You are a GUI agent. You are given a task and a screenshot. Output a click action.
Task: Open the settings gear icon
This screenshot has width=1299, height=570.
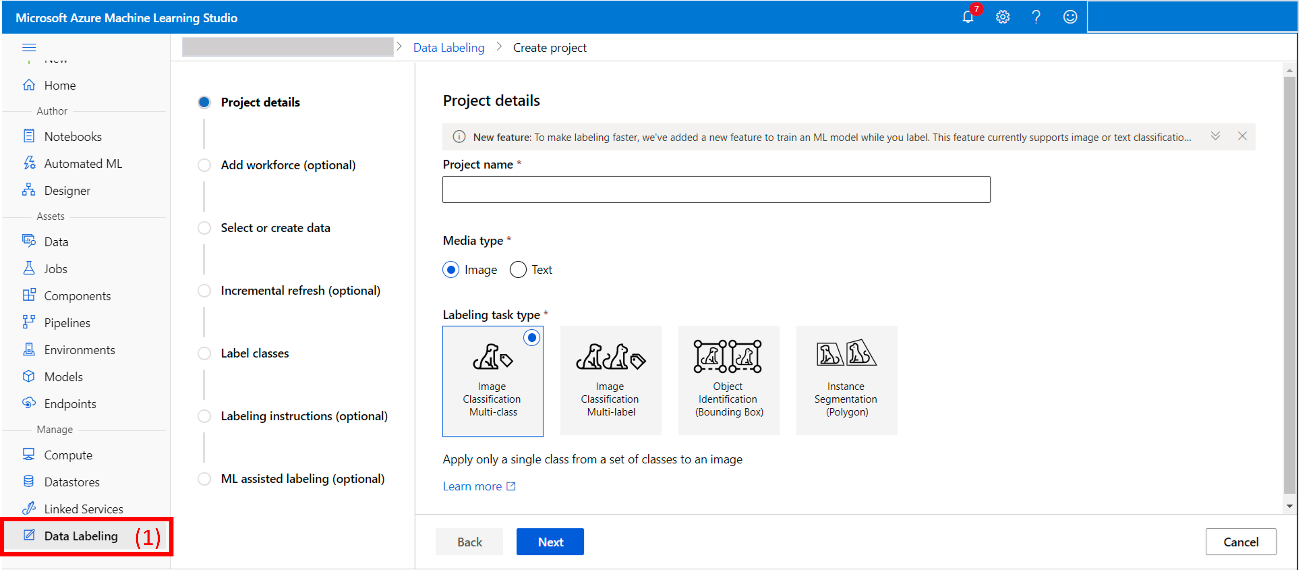(1003, 17)
